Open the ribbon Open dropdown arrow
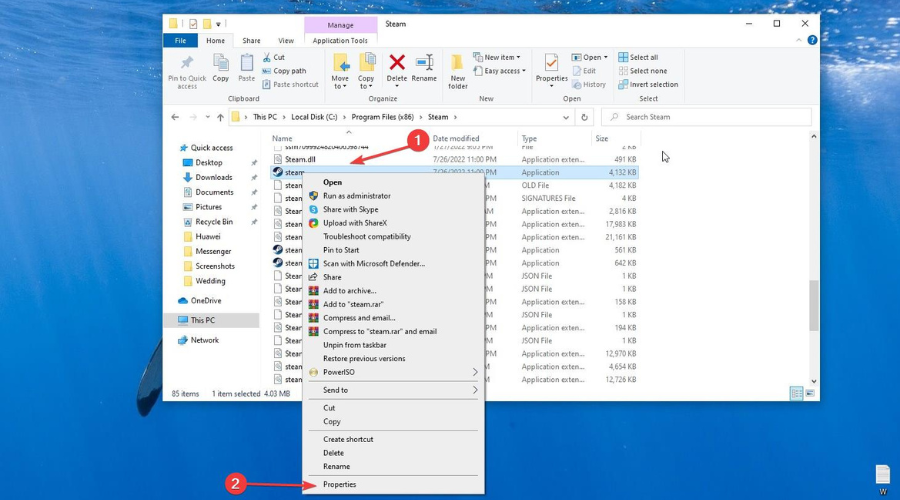 tap(606, 57)
